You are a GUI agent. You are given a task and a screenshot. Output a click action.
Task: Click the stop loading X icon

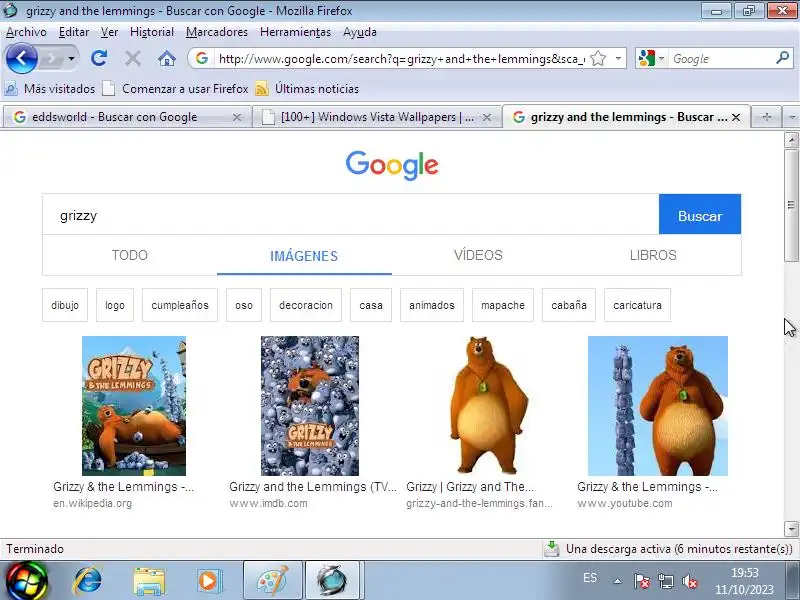tap(133, 59)
